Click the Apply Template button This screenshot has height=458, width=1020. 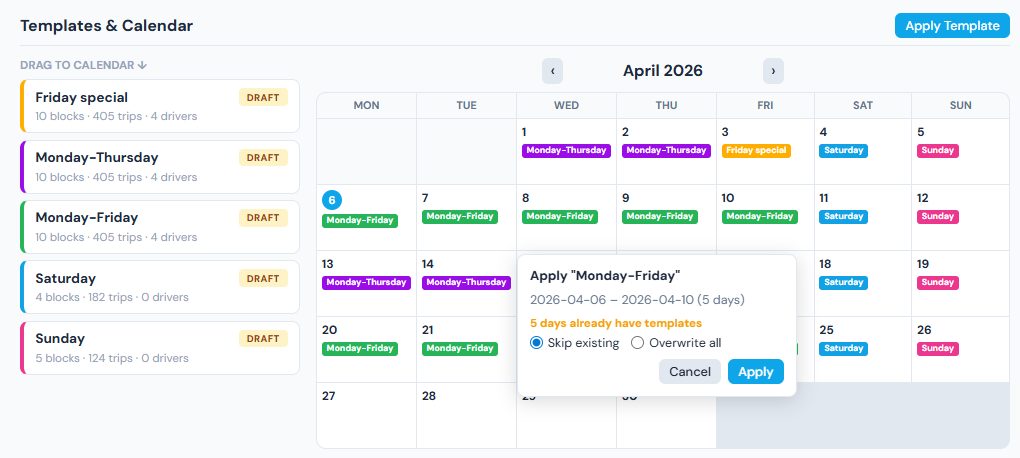[951, 26]
